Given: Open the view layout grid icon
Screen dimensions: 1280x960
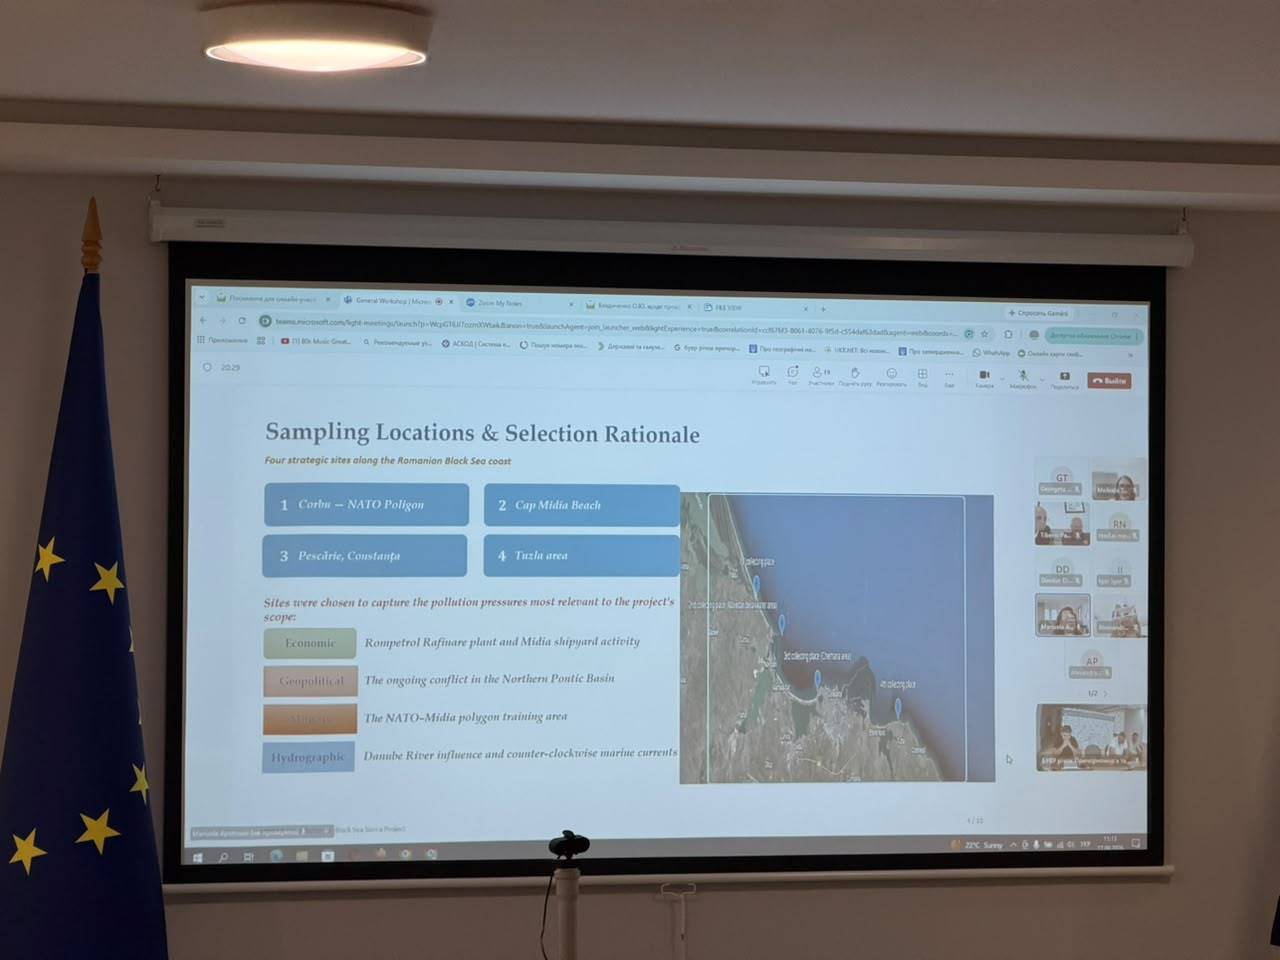Looking at the screenshot, I should (x=922, y=375).
